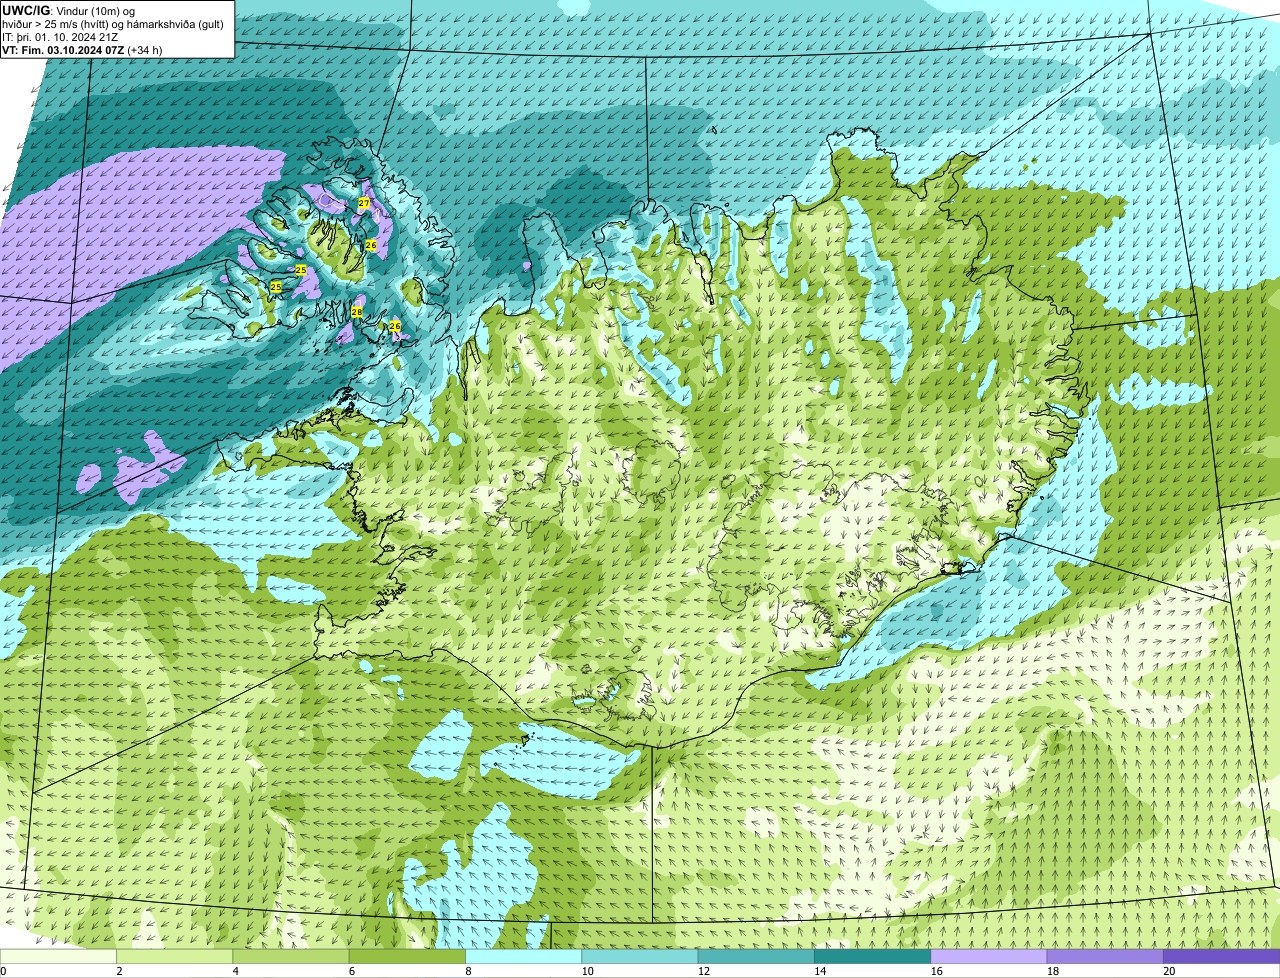Click the legend tick value 4

click(x=235, y=971)
